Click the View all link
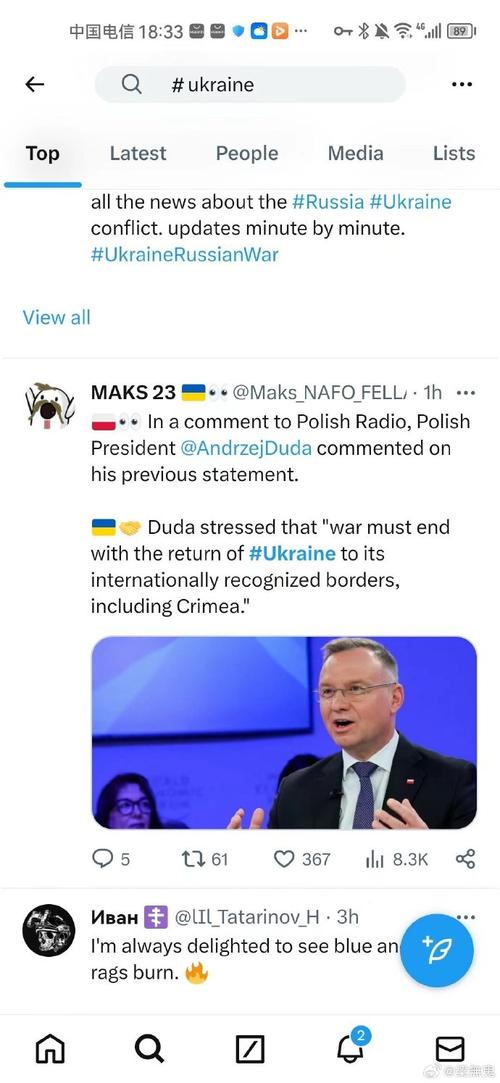The image size is (500, 1083). coord(57,317)
